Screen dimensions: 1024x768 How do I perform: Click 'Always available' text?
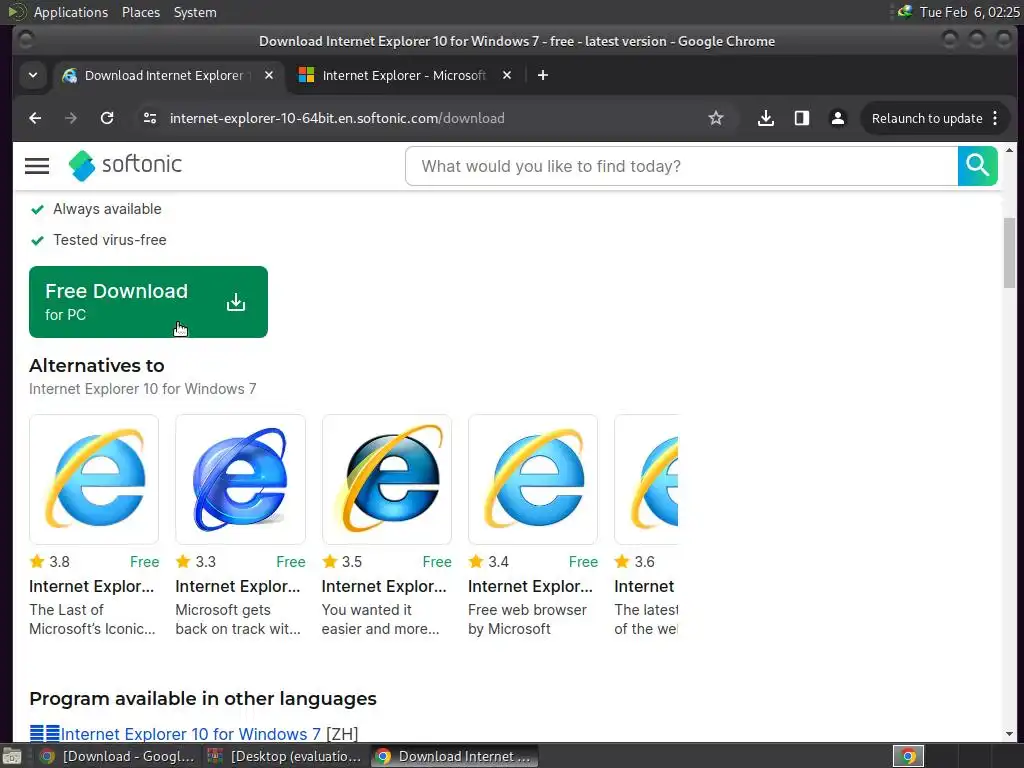coord(107,209)
